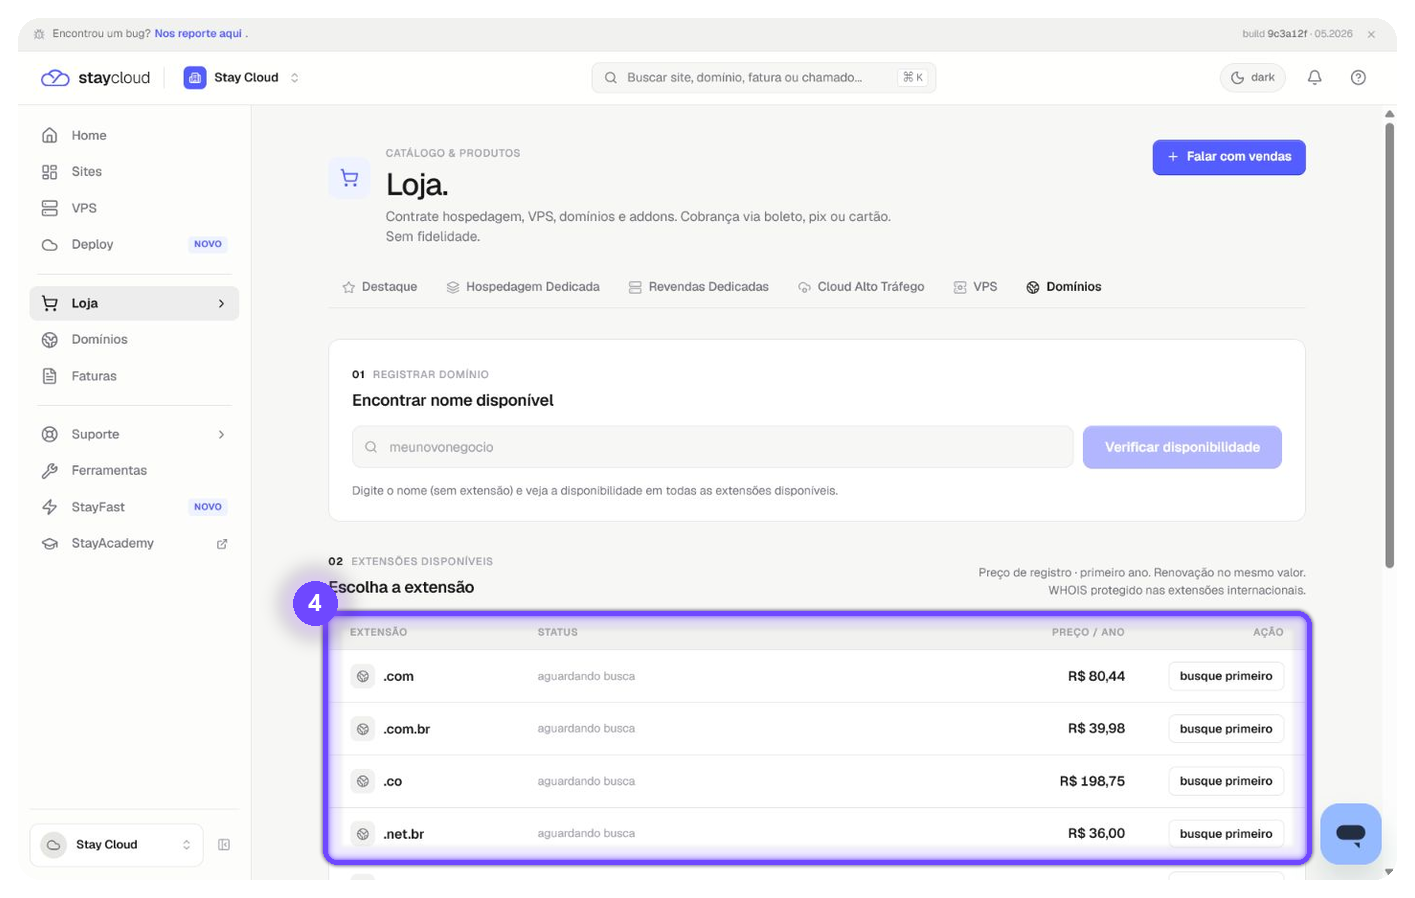Switch to the Cloud Alto Tráfego tab
Screen dimensions: 1415x898
861,287
